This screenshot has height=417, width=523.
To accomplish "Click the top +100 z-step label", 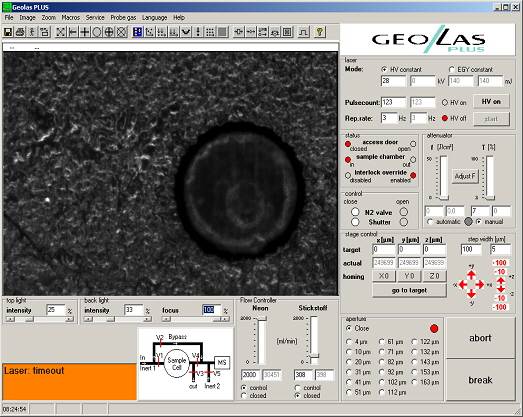I will [x=500, y=263].
